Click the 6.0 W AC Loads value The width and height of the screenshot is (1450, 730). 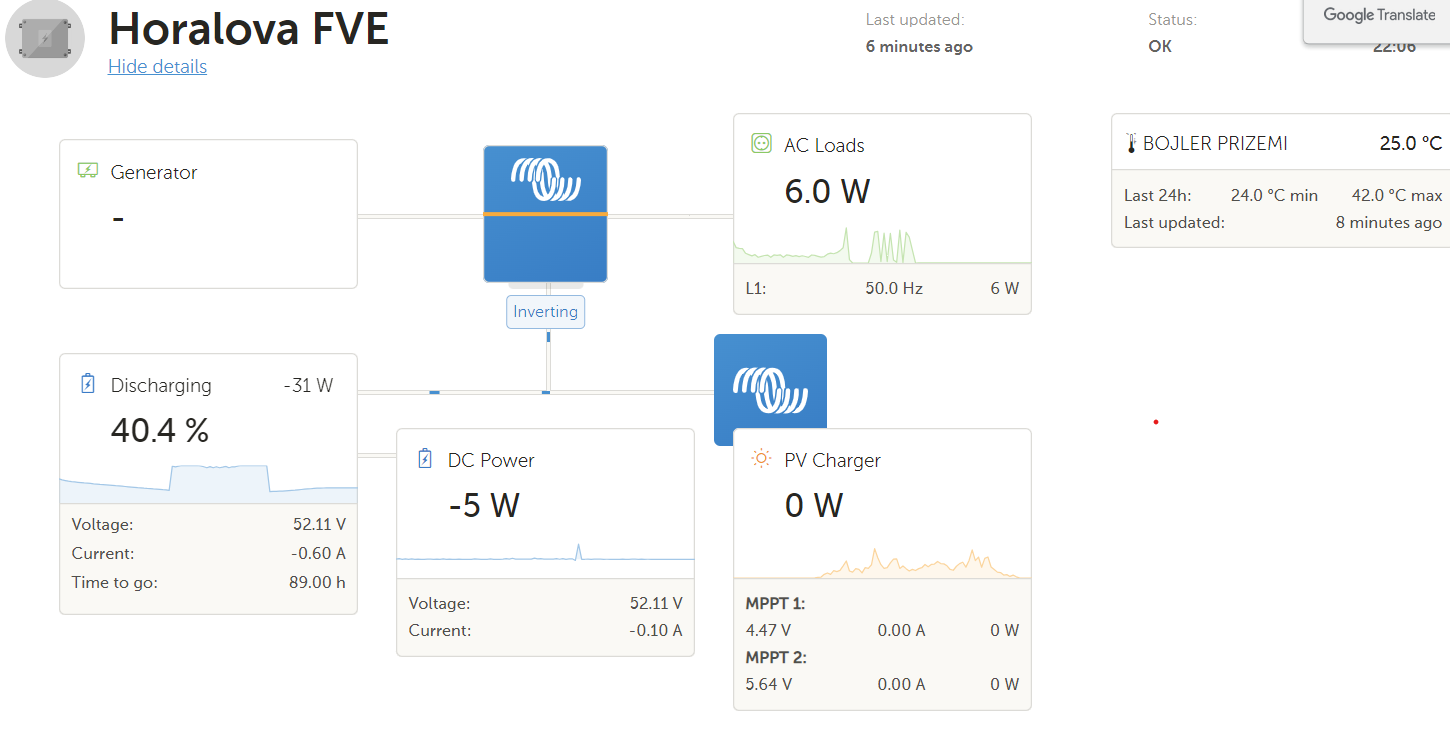click(x=827, y=191)
